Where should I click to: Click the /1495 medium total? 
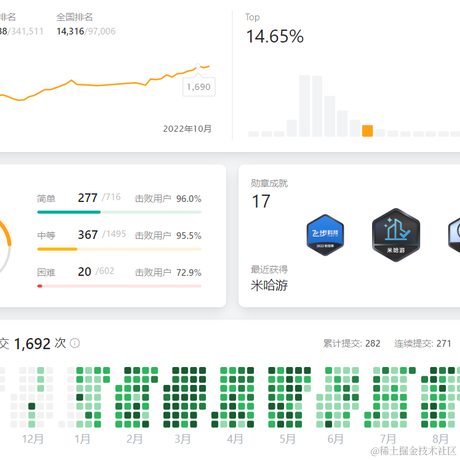point(114,234)
